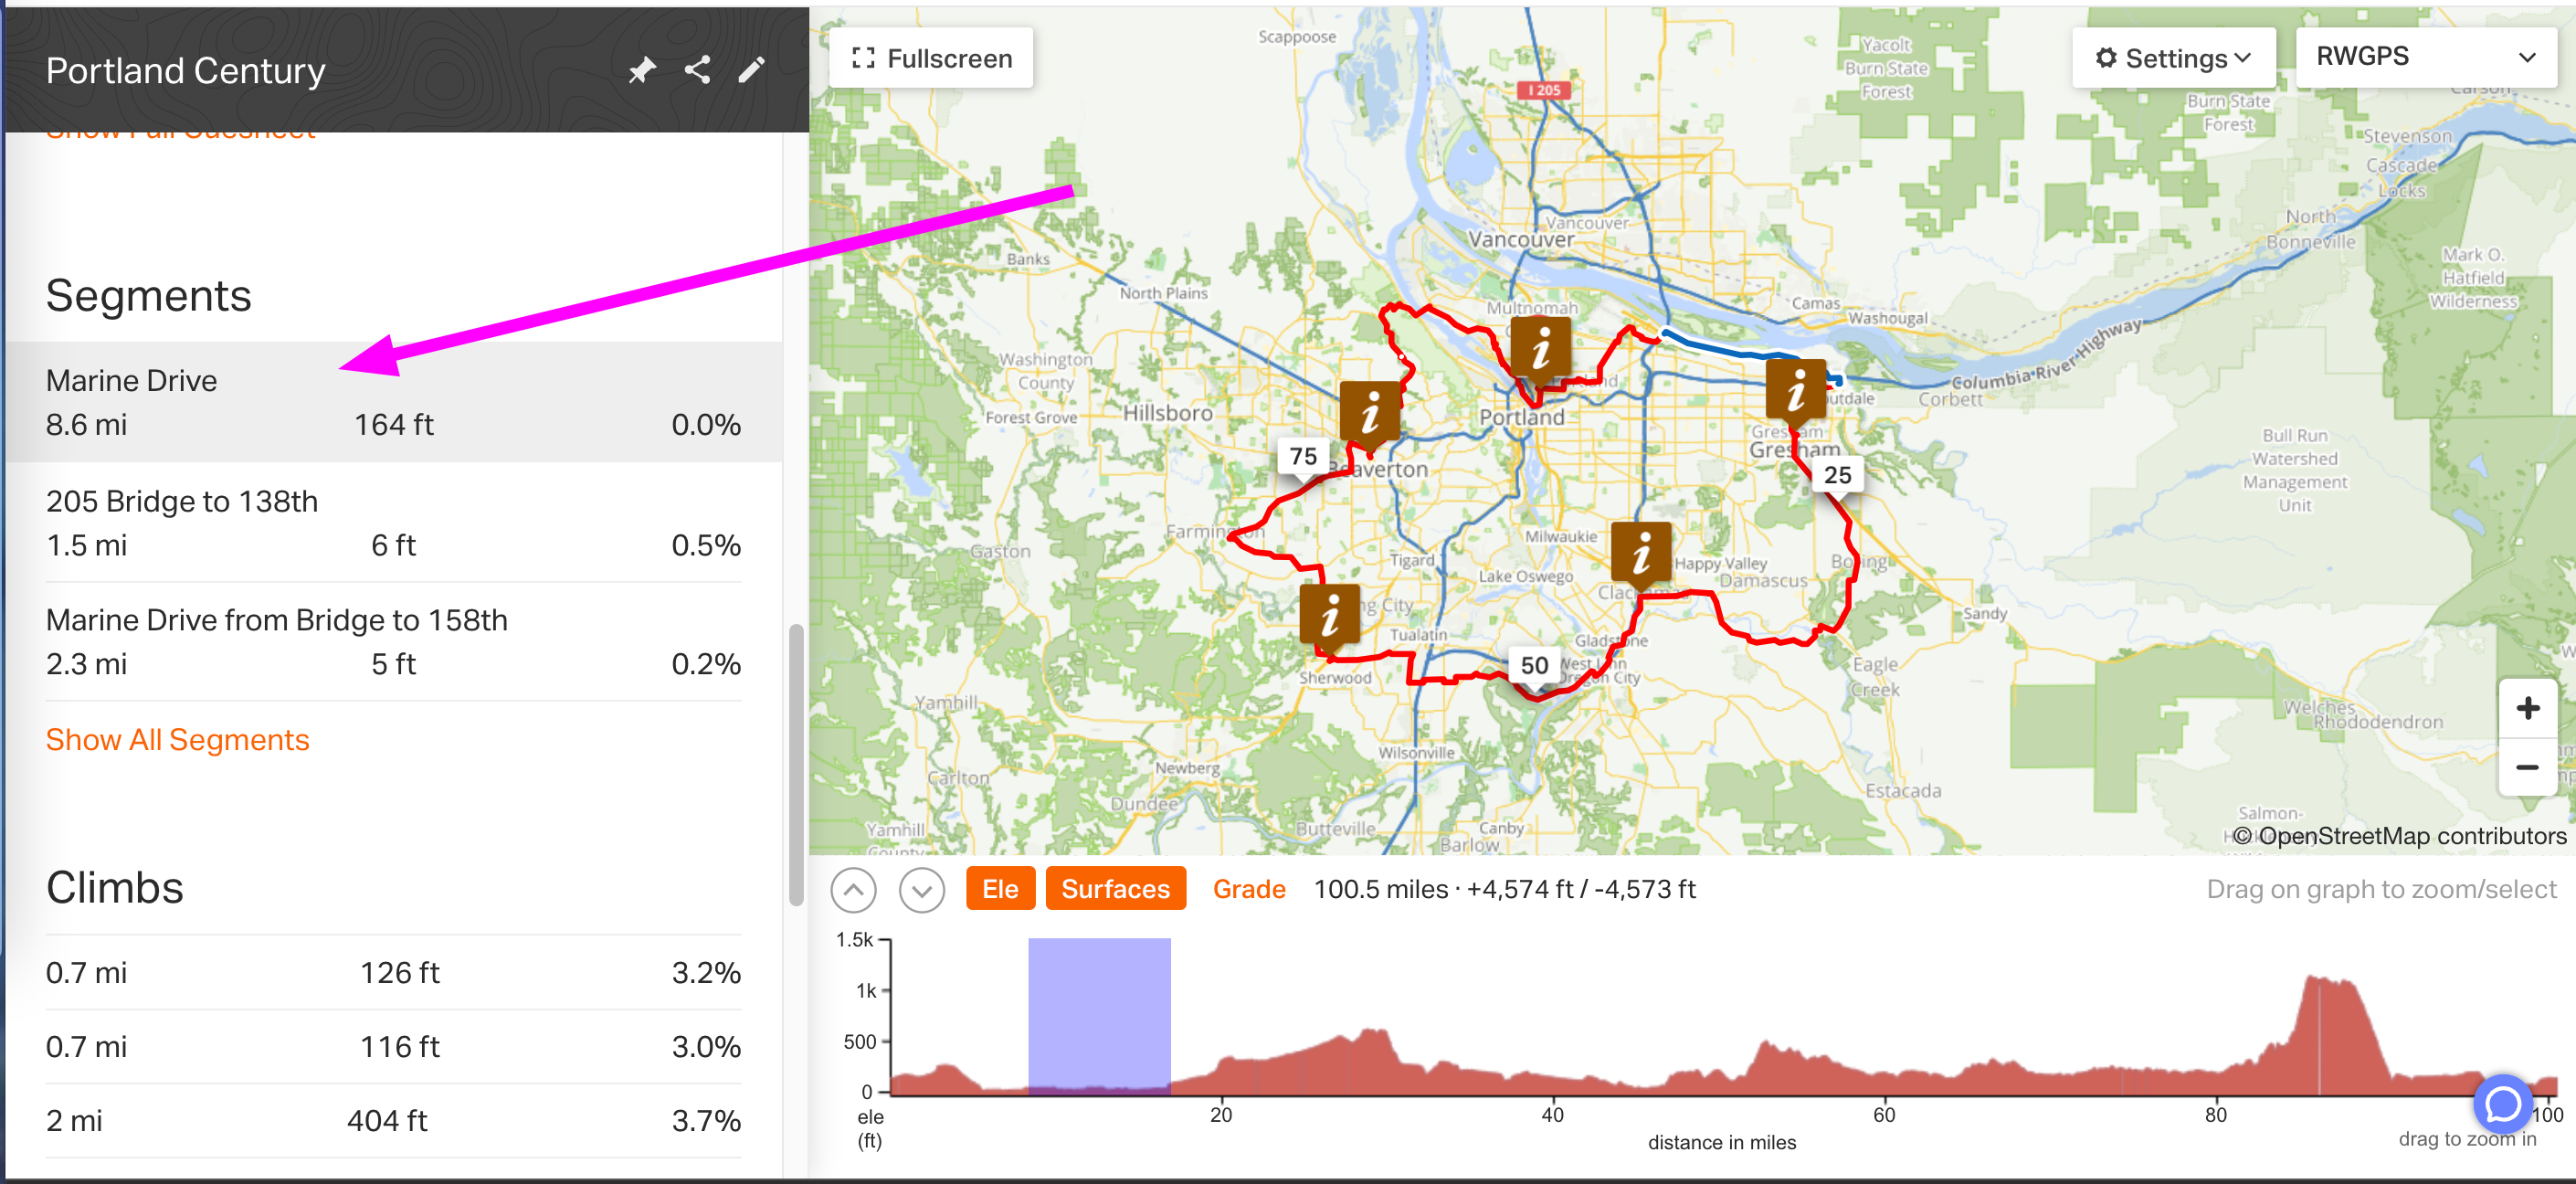The height and width of the screenshot is (1184, 2576).
Task: Collapse graph using the up chevron
Action: pyautogui.click(x=853, y=889)
